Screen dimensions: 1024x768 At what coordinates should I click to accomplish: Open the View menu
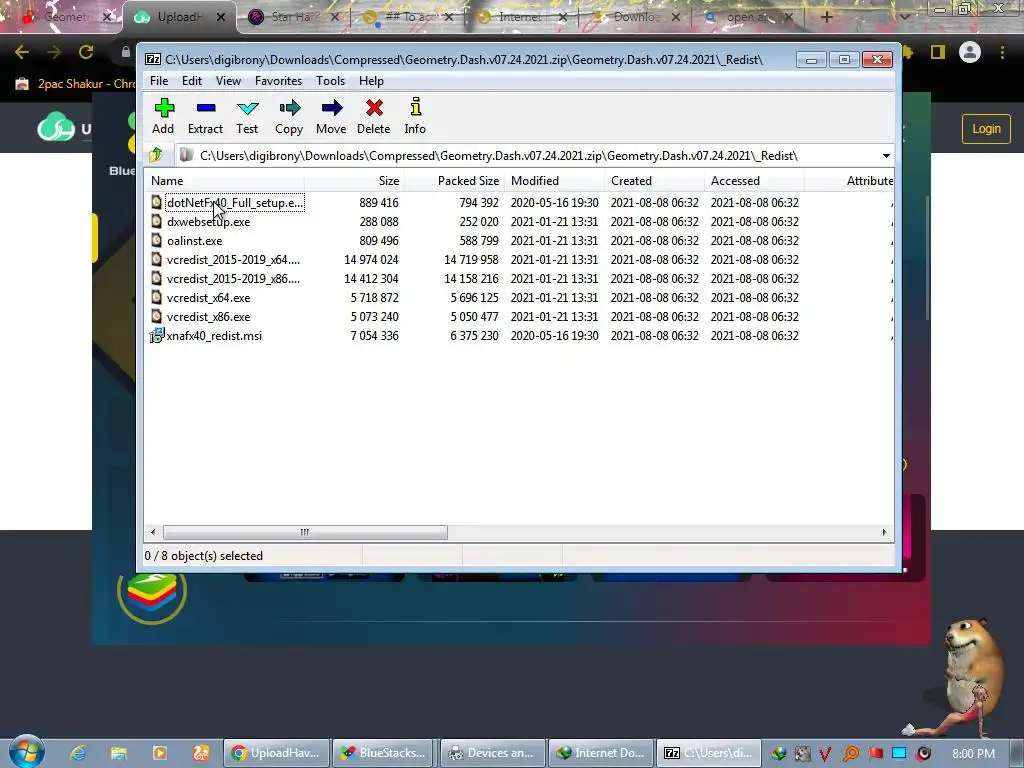coord(229,81)
